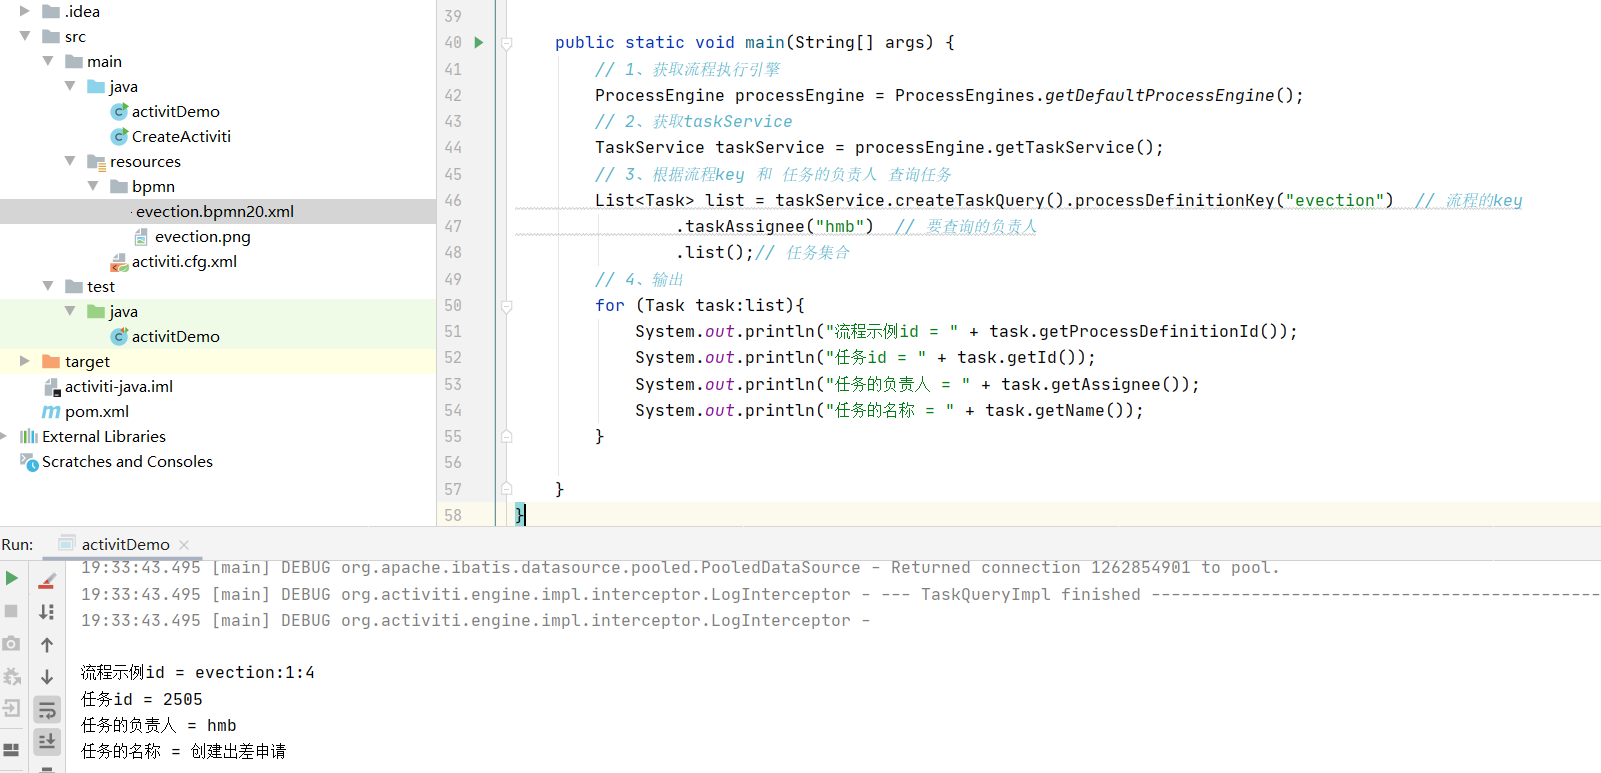This screenshot has width=1601, height=773.
Task: Select evection.bpmn20.xml file
Action: point(215,211)
